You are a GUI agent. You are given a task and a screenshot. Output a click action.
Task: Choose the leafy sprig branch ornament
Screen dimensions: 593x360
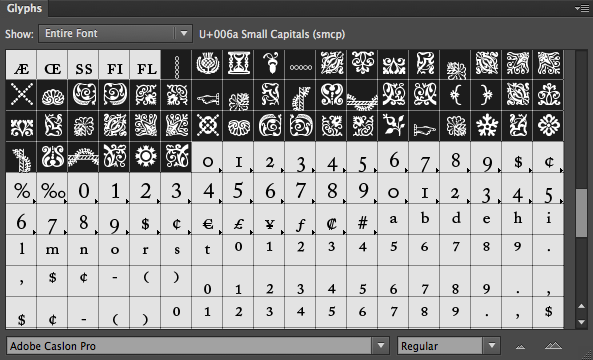tap(393, 126)
